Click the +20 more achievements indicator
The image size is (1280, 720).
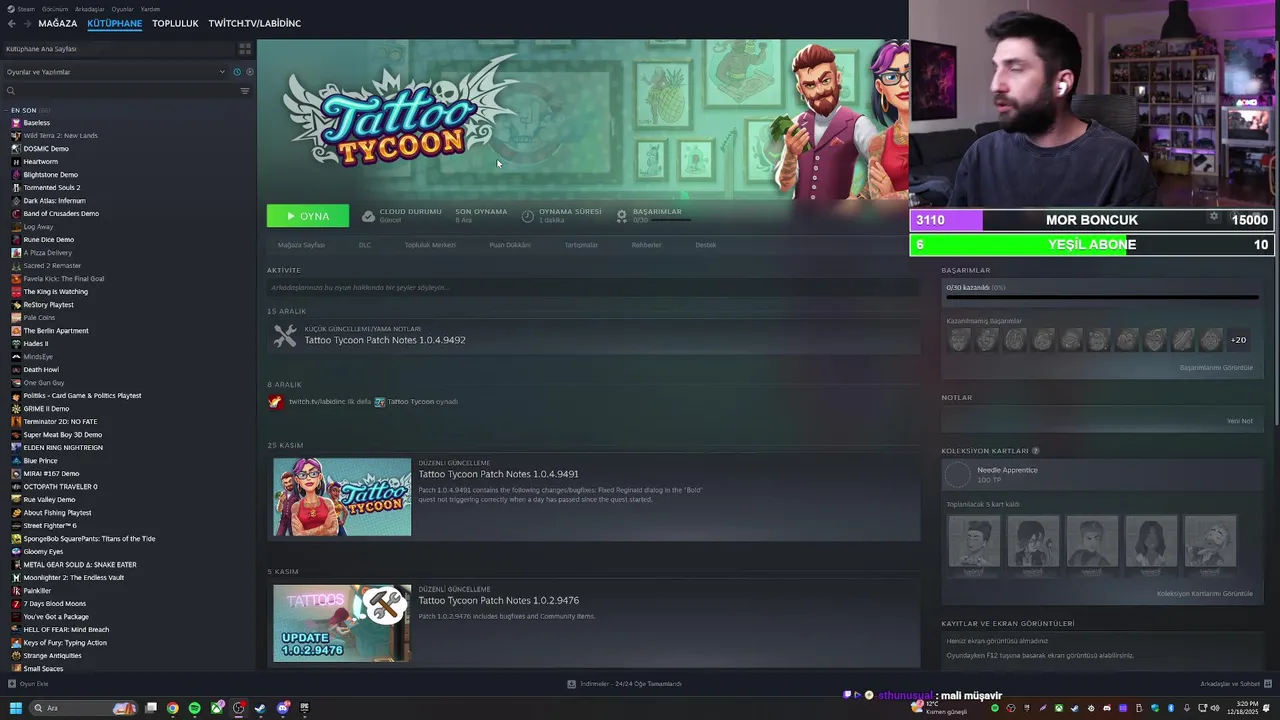pos(1238,340)
